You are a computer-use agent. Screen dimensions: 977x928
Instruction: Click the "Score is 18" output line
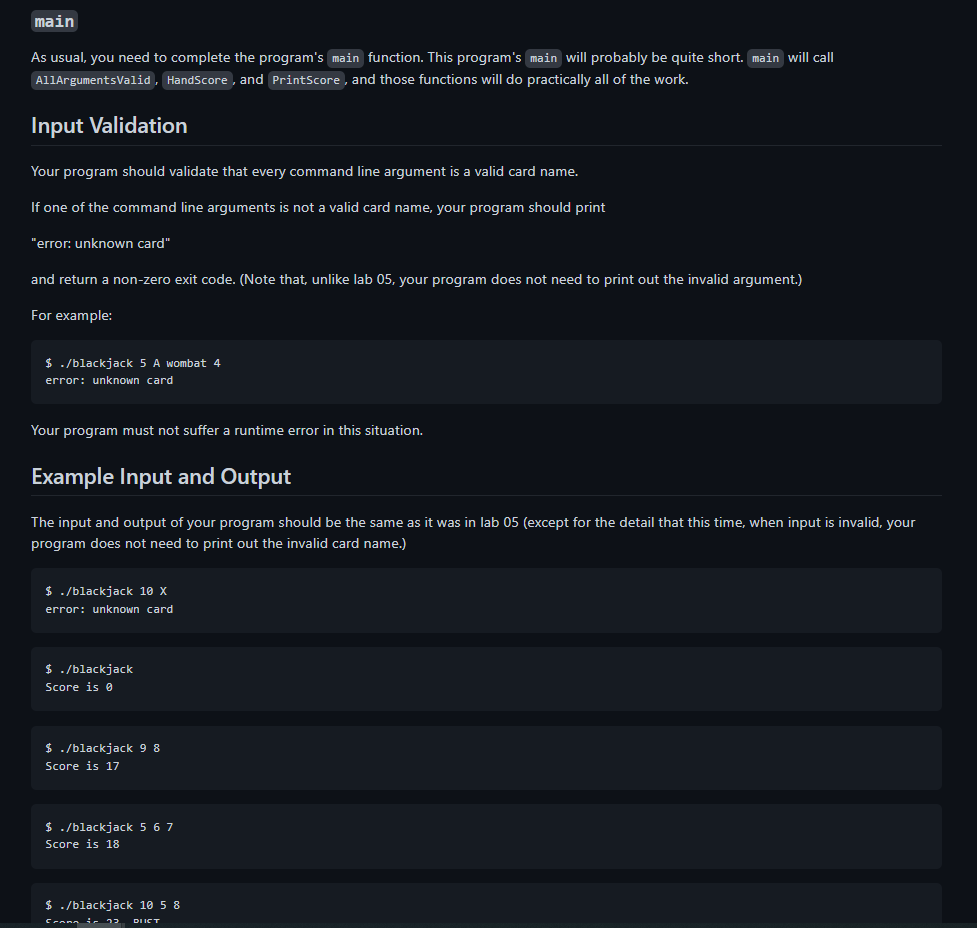tap(82, 844)
